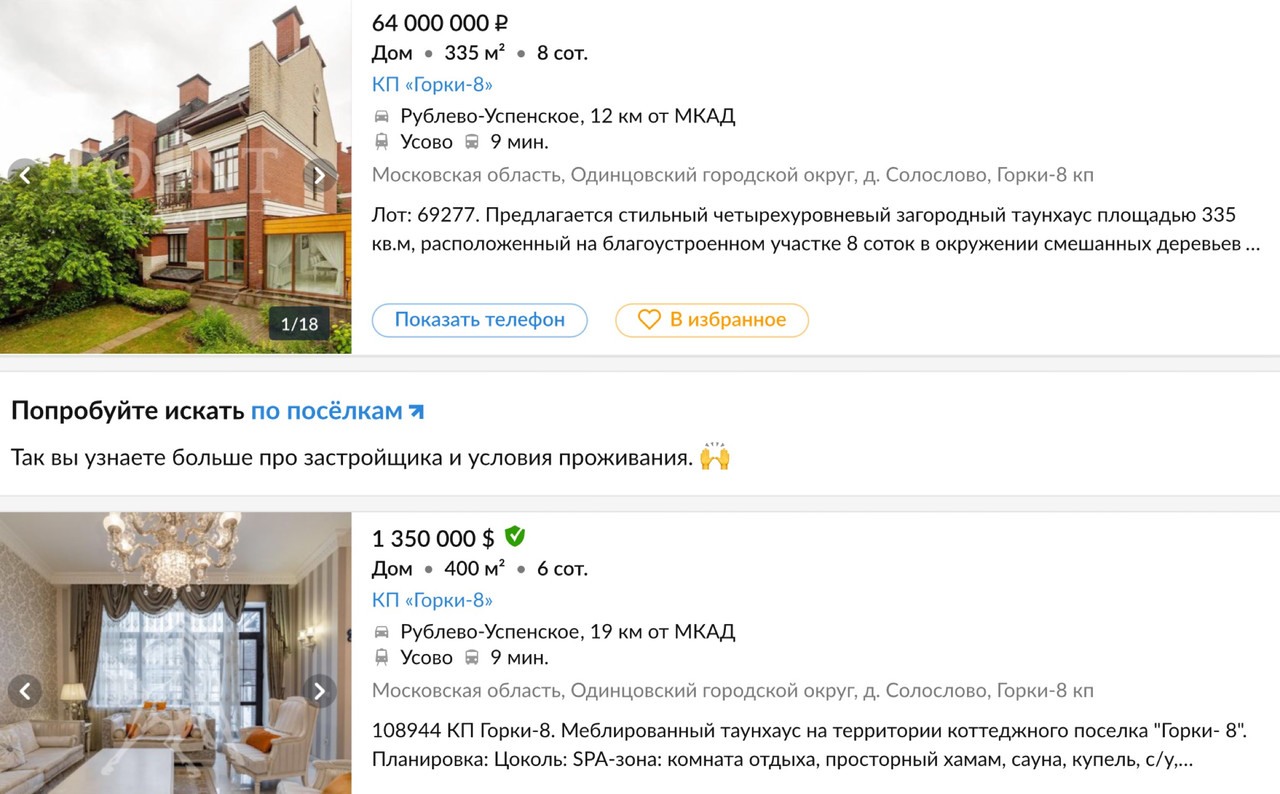Click Показать телефон button
Image resolution: width=1280 pixels, height=794 pixels.
tap(480, 320)
